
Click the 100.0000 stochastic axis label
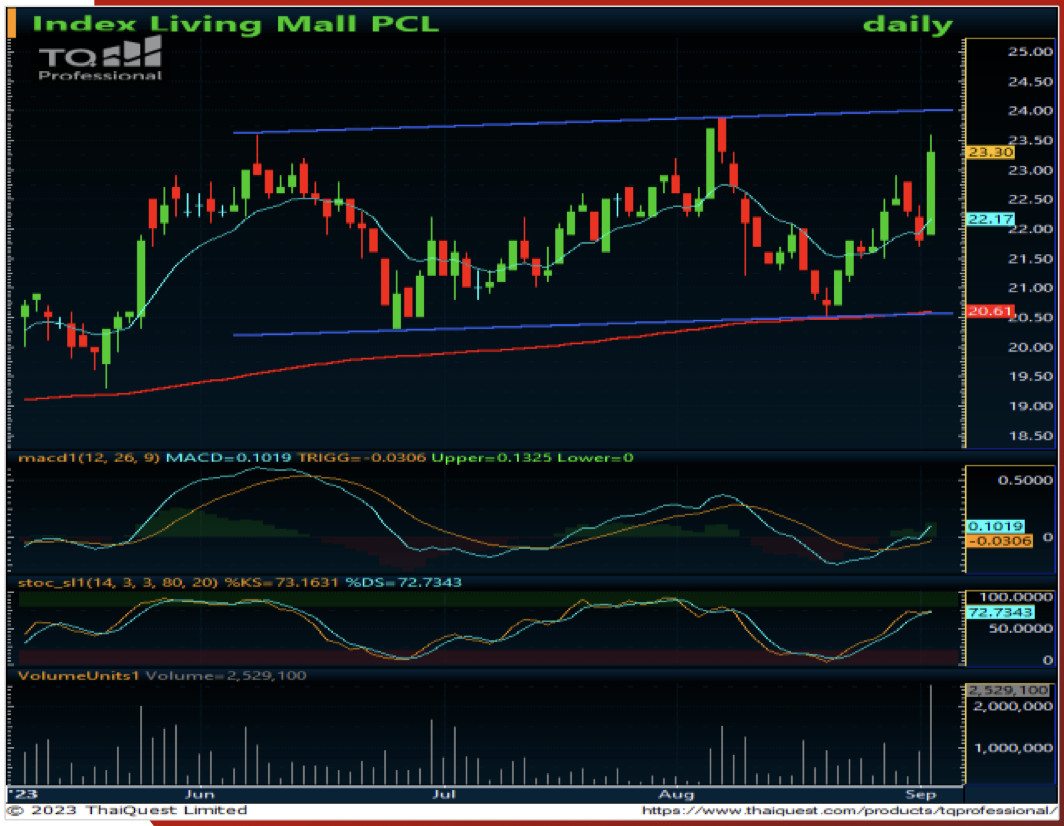point(1016,597)
